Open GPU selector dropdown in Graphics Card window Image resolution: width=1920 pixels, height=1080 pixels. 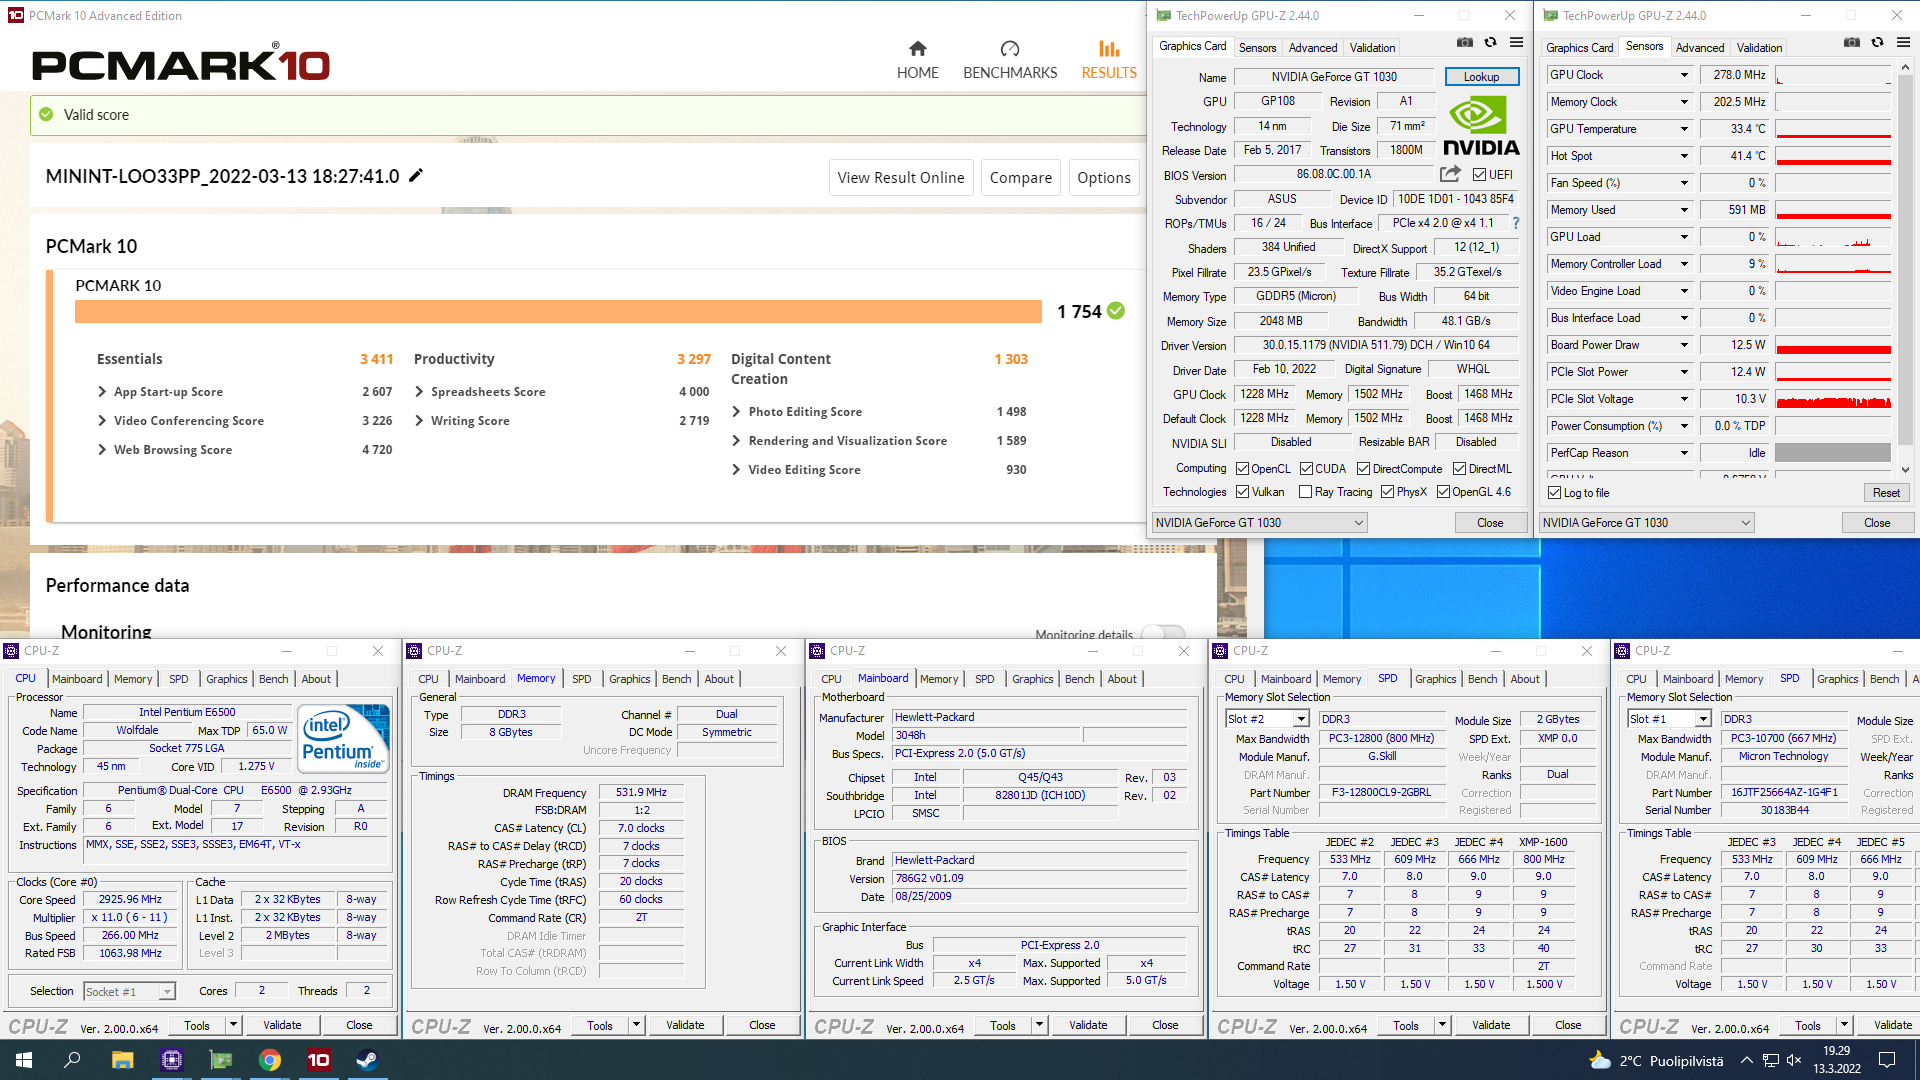[1259, 522]
